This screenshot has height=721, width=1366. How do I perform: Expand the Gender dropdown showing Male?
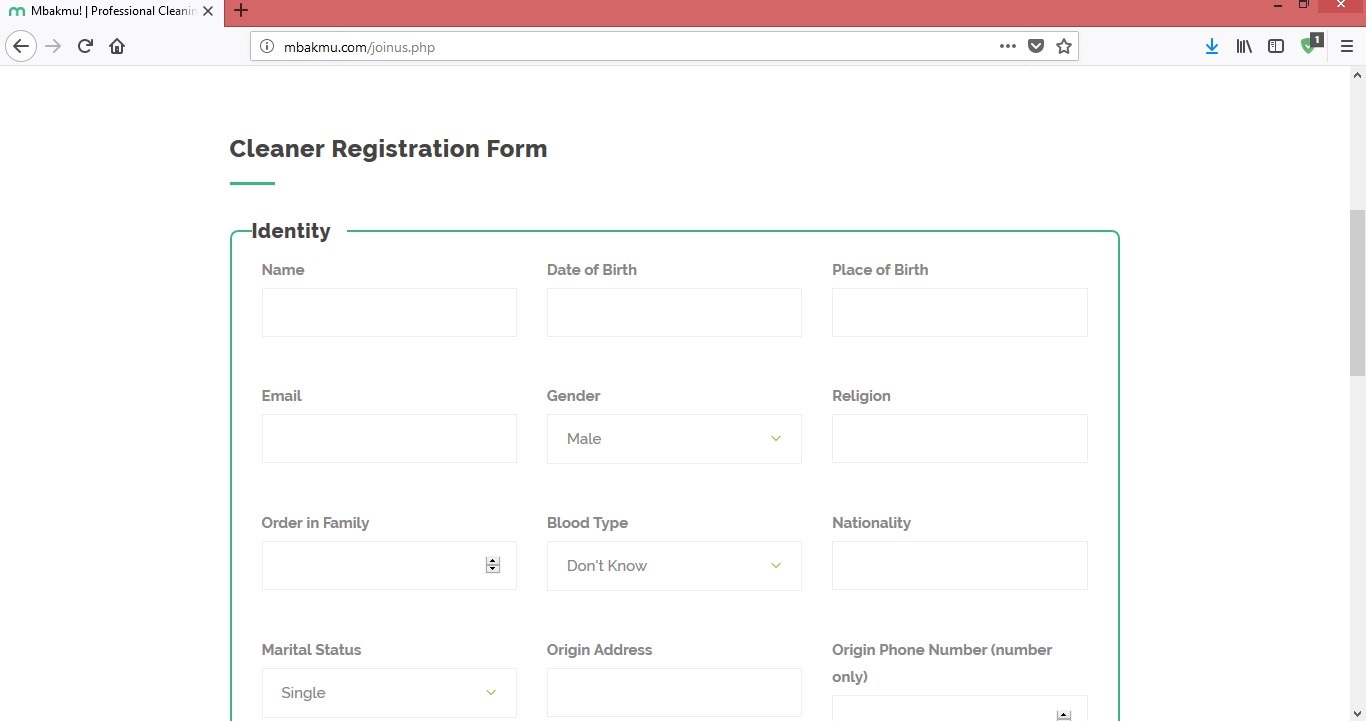point(674,439)
